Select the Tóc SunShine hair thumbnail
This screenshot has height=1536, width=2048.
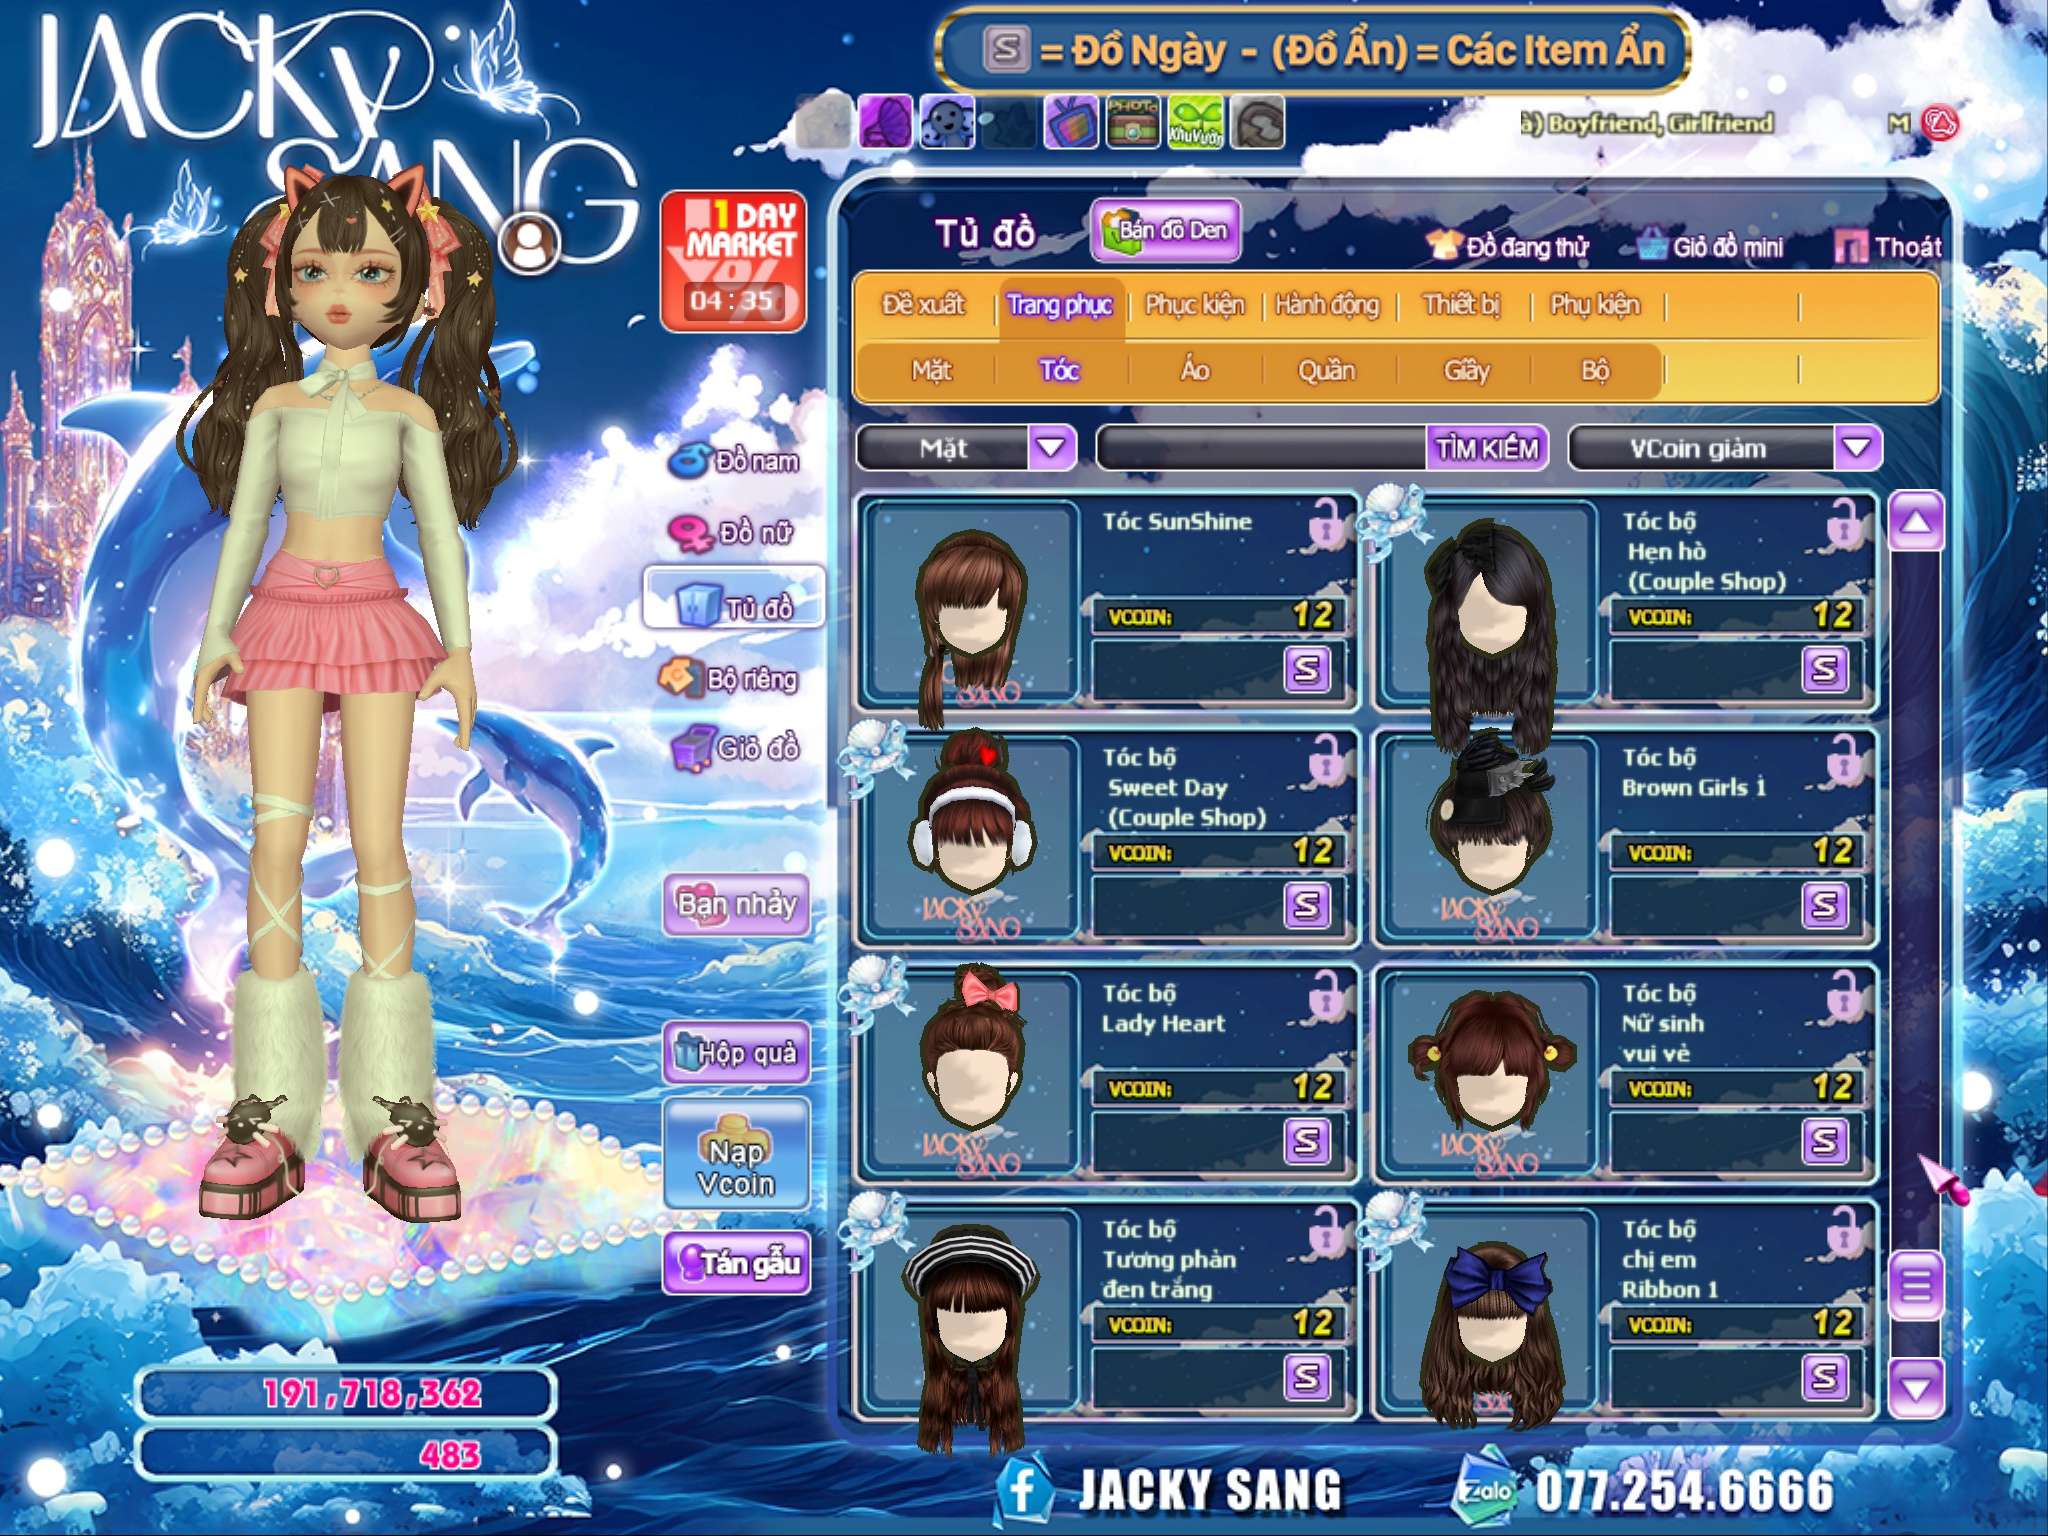click(970, 604)
